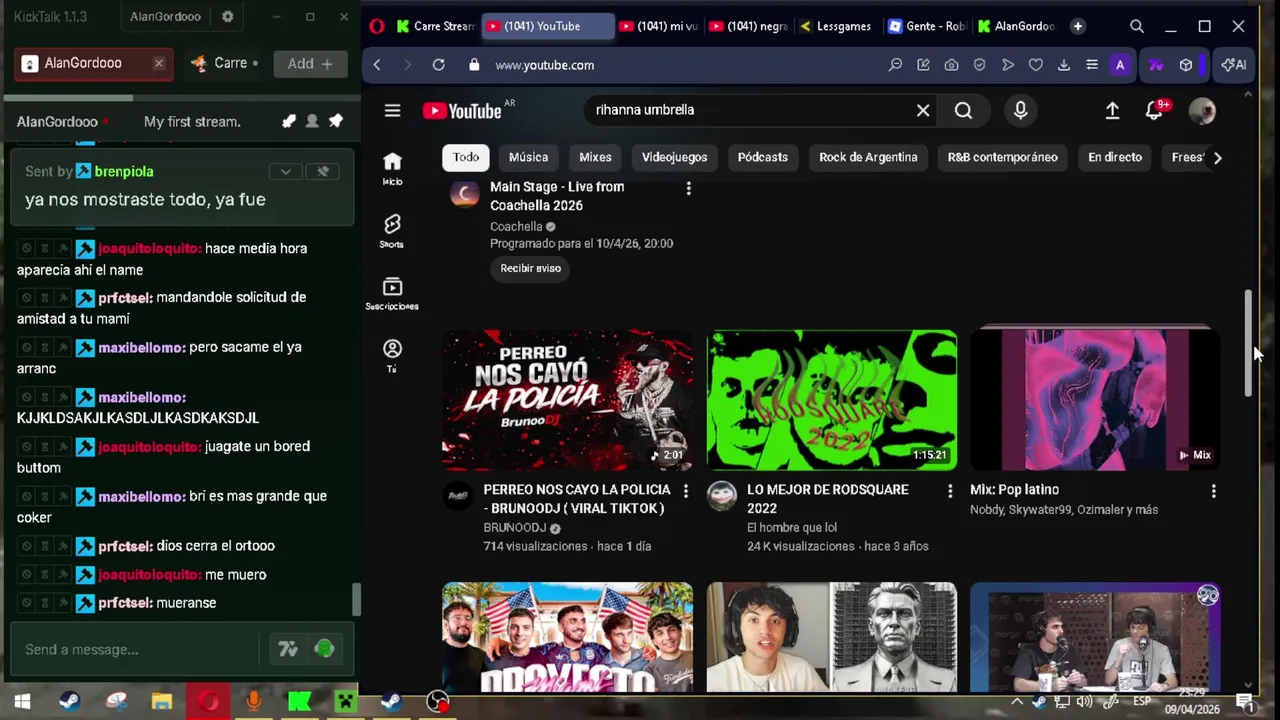Image resolution: width=1280 pixels, height=720 pixels.
Task: Switch to the Carre chat tab in KickTalk
Action: (224, 63)
